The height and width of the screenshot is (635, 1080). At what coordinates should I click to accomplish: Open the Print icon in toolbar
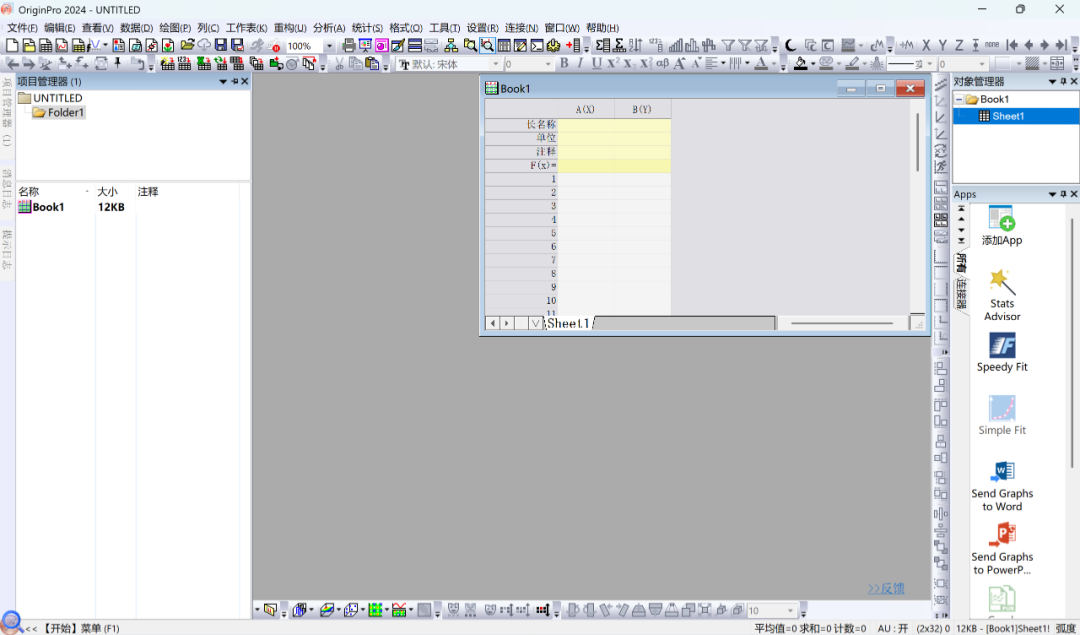click(x=349, y=45)
